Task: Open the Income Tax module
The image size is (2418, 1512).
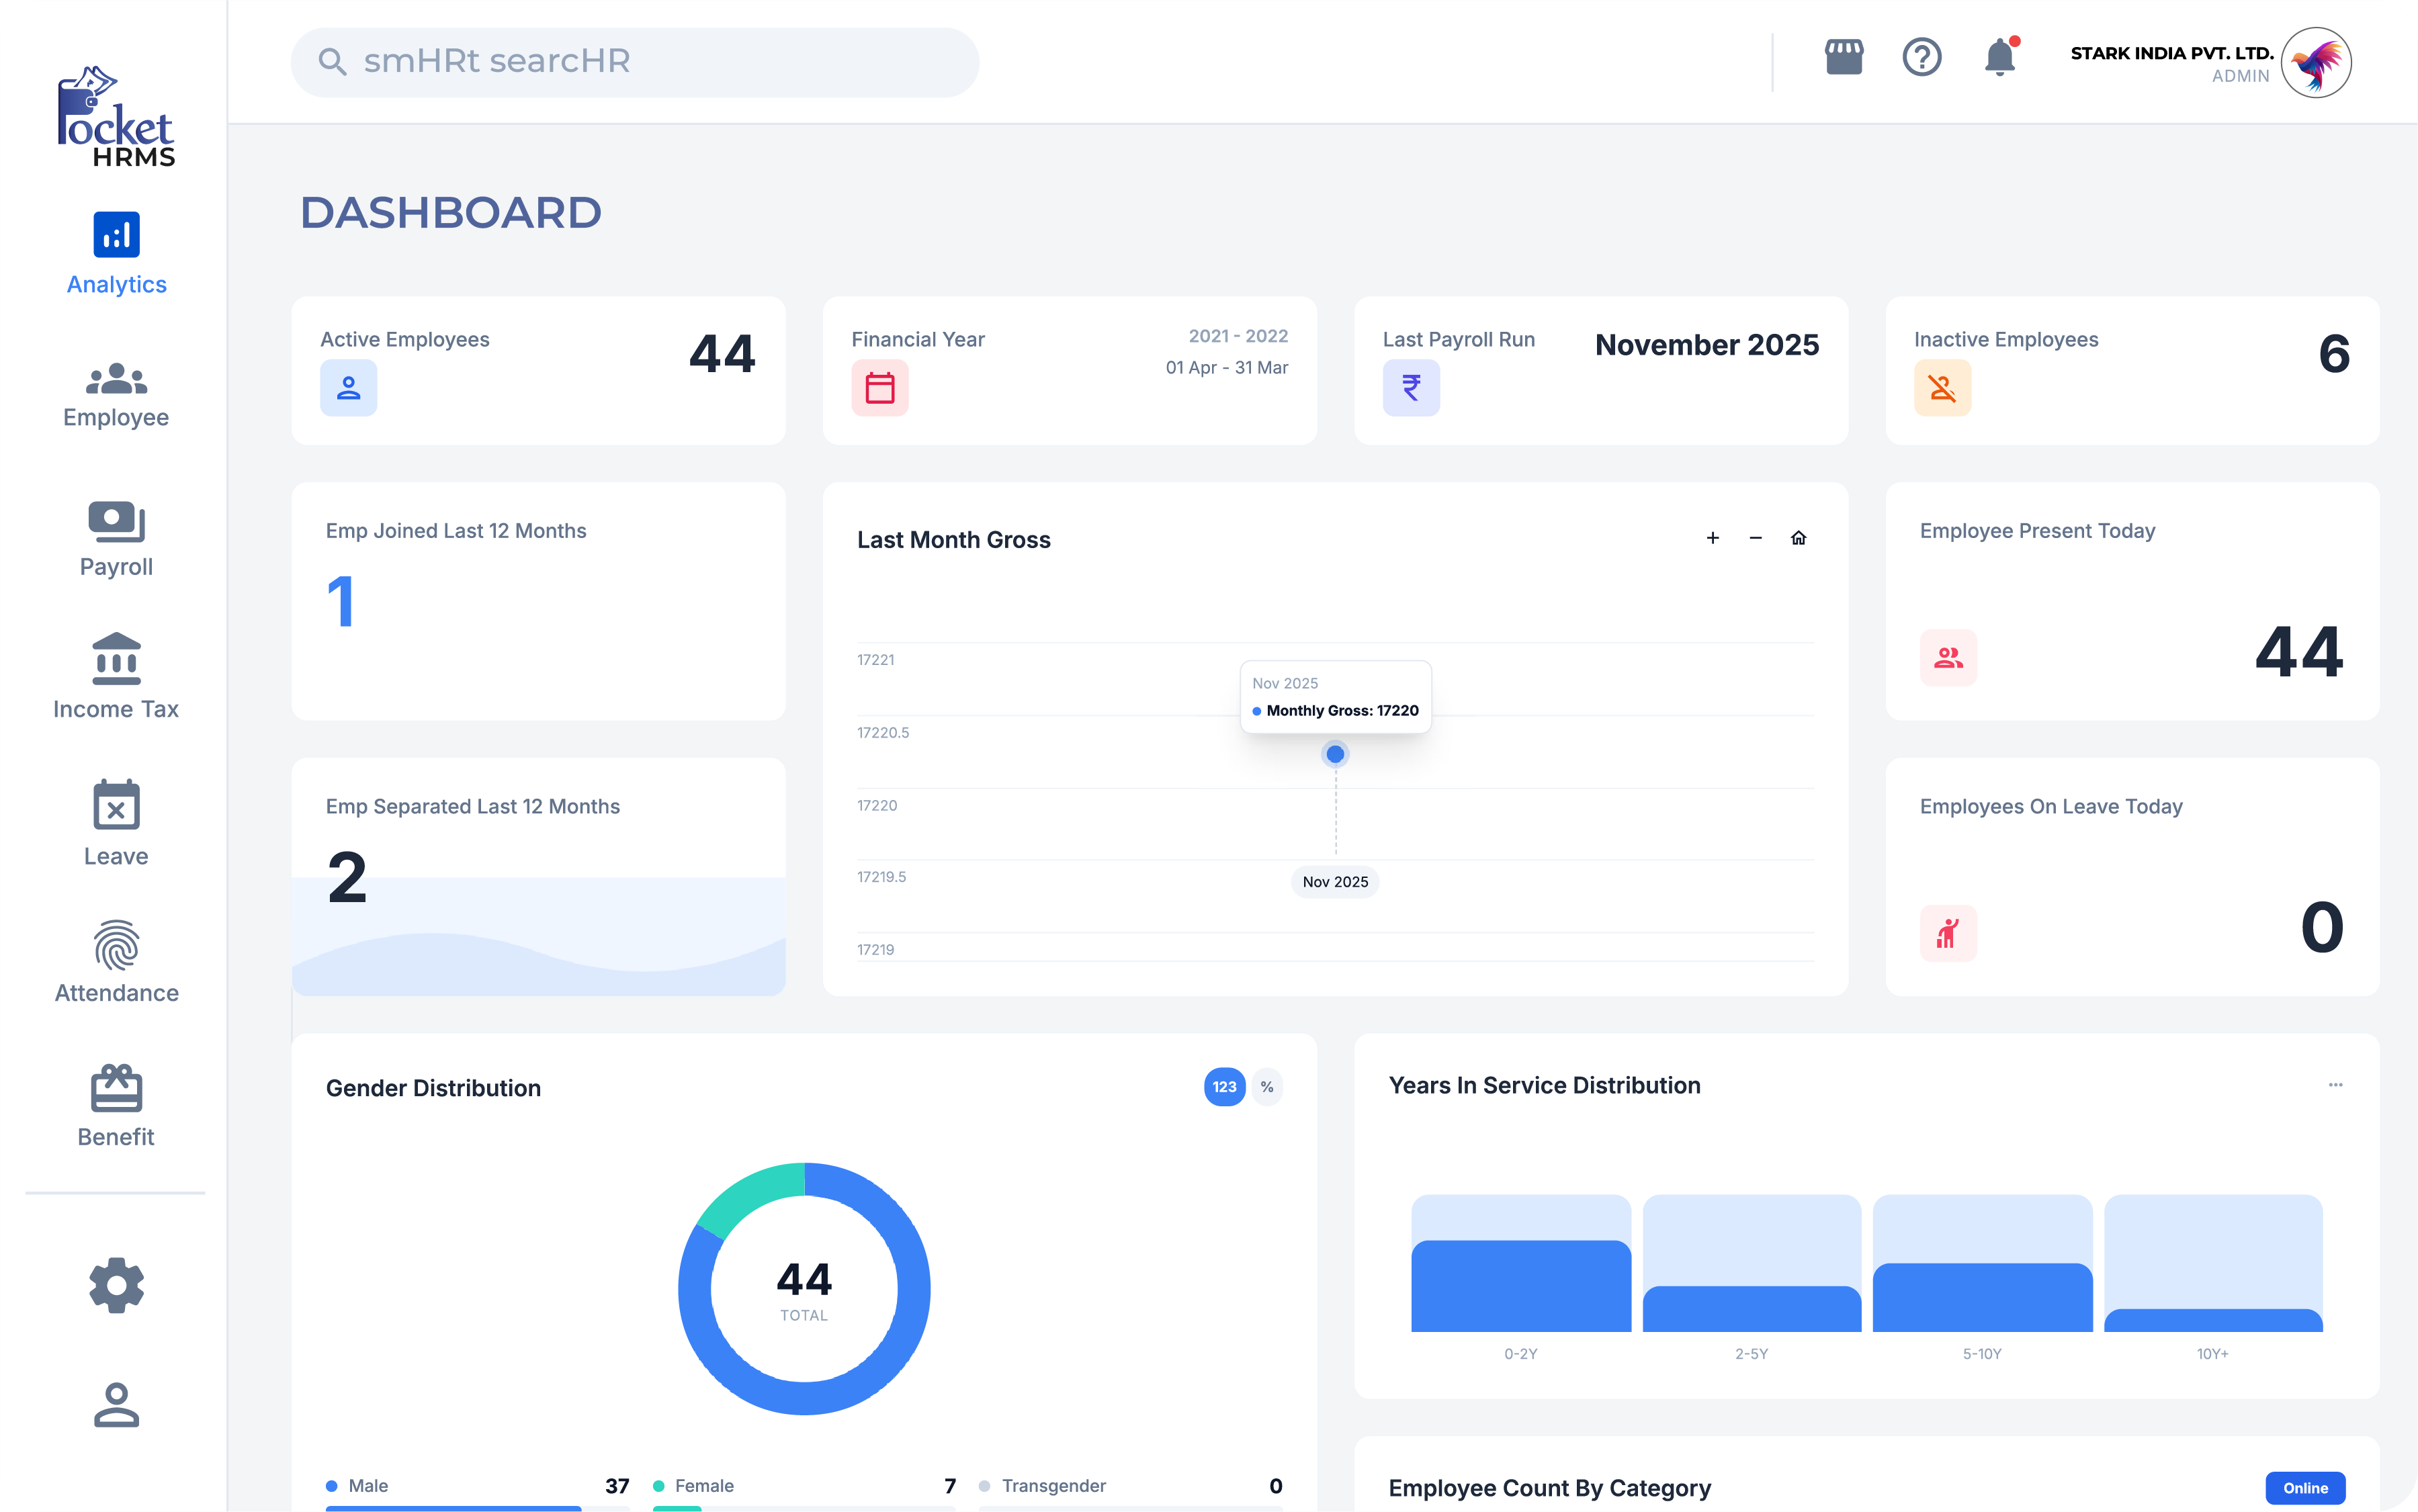Action: point(116,676)
